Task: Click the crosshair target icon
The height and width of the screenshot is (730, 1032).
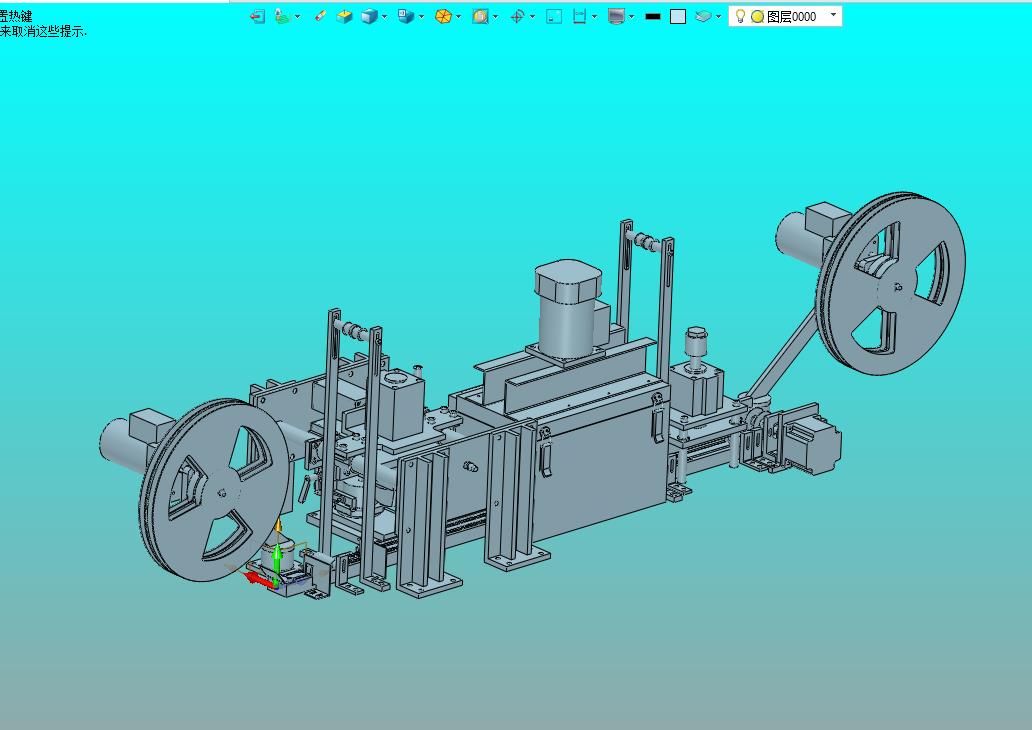Action: (x=517, y=16)
